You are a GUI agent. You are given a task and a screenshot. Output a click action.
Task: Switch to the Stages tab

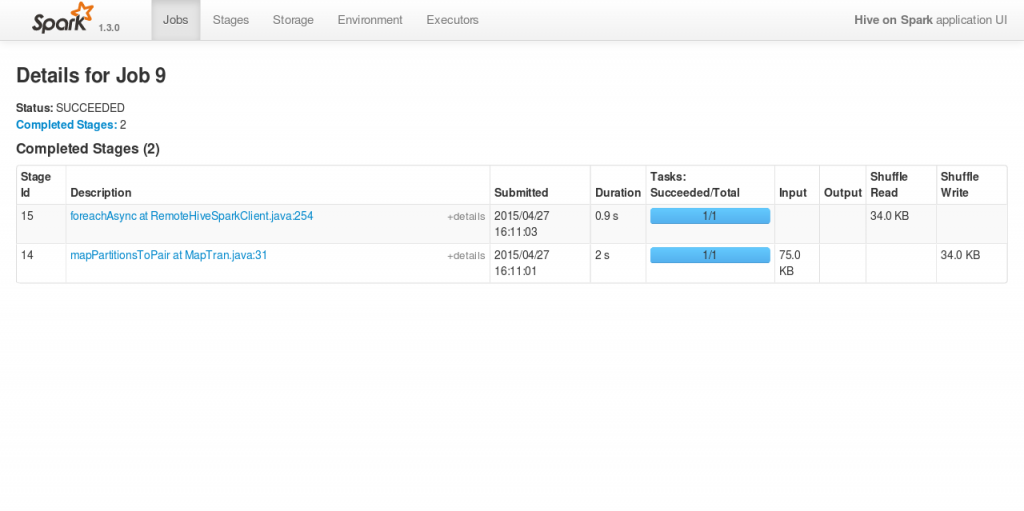231,20
